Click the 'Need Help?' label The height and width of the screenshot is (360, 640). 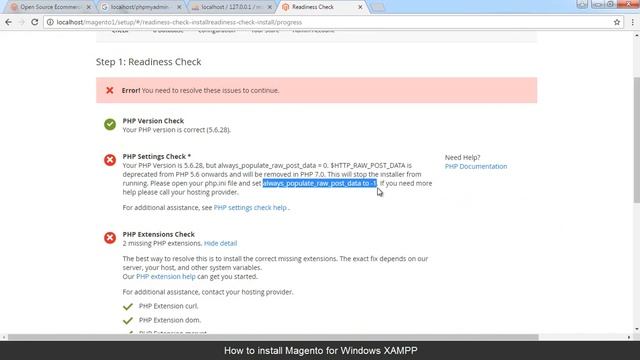pyautogui.click(x=462, y=157)
